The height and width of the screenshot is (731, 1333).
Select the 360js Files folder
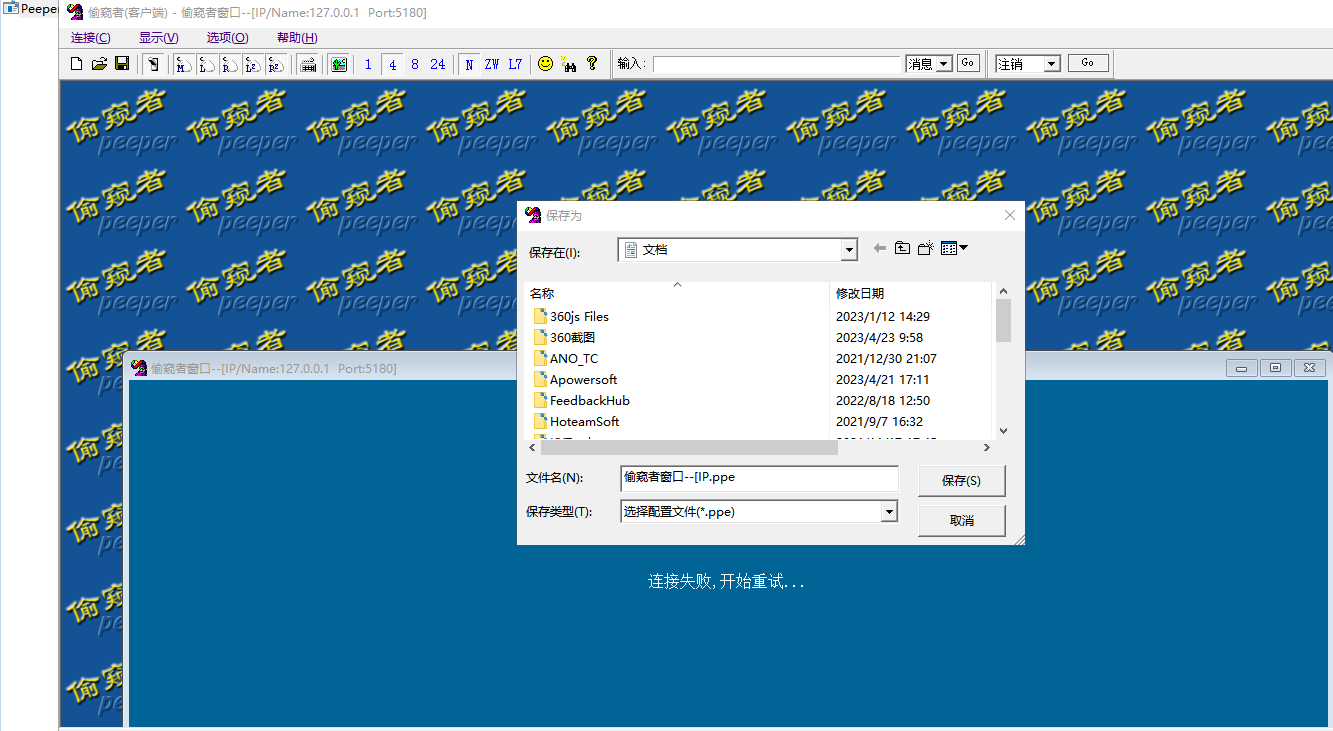click(x=571, y=316)
